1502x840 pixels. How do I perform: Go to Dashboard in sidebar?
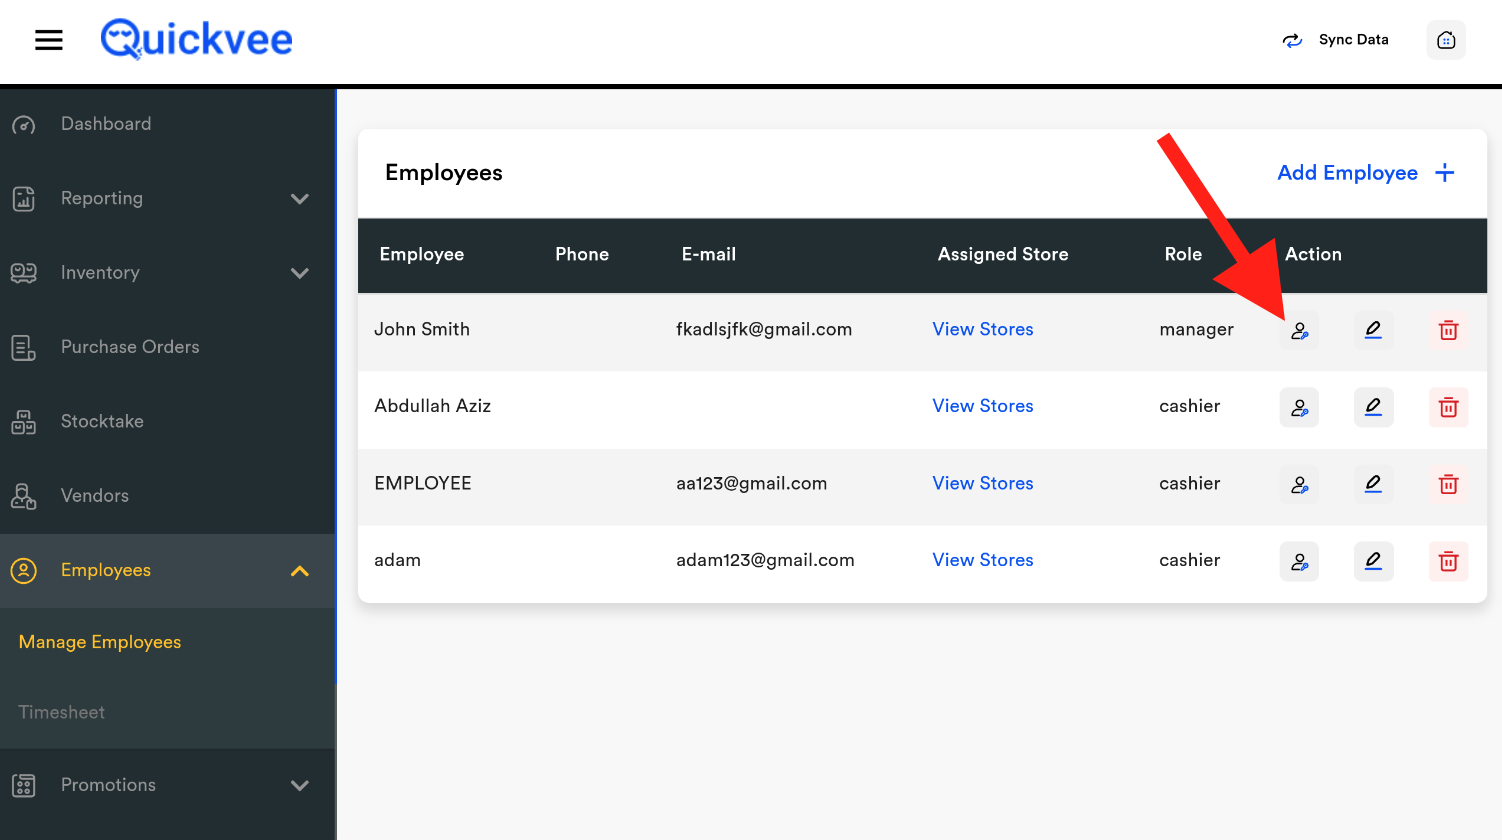(x=106, y=124)
